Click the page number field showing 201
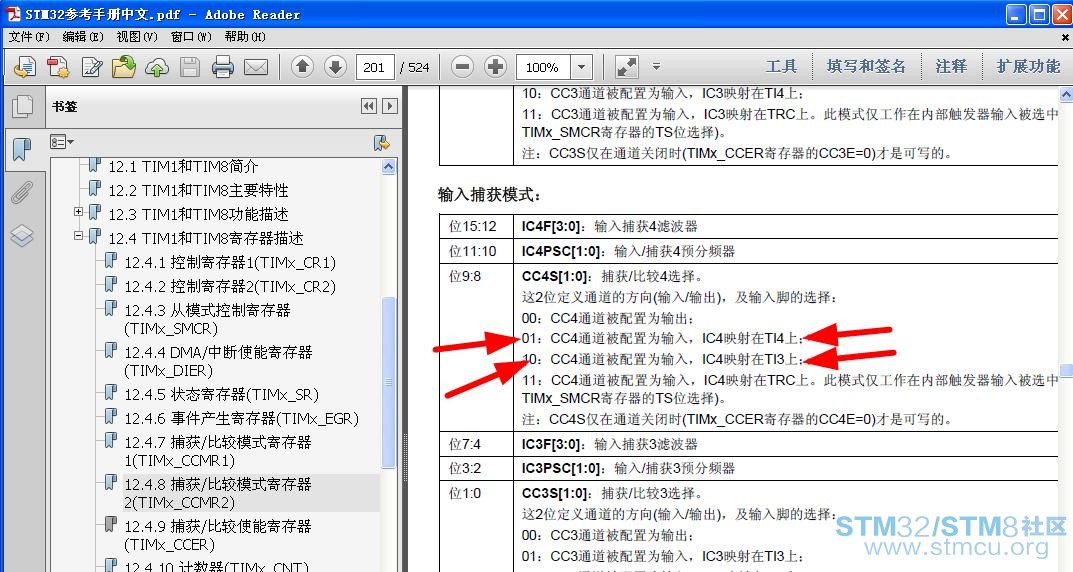This screenshot has width=1073, height=572. (374, 67)
